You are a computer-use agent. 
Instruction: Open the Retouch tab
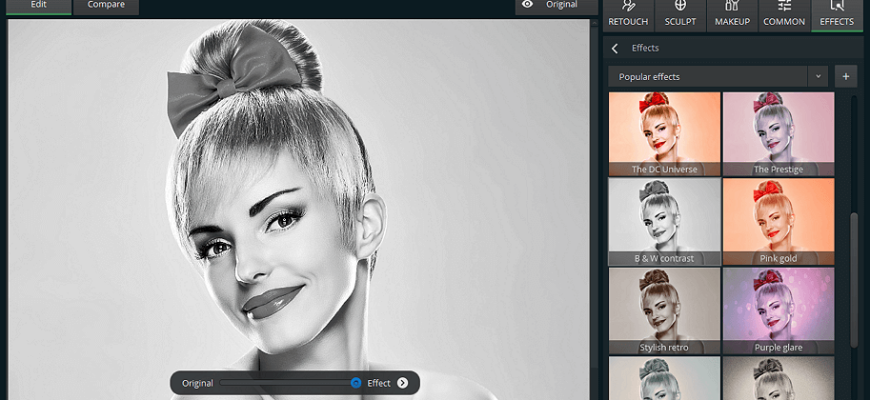pos(628,15)
